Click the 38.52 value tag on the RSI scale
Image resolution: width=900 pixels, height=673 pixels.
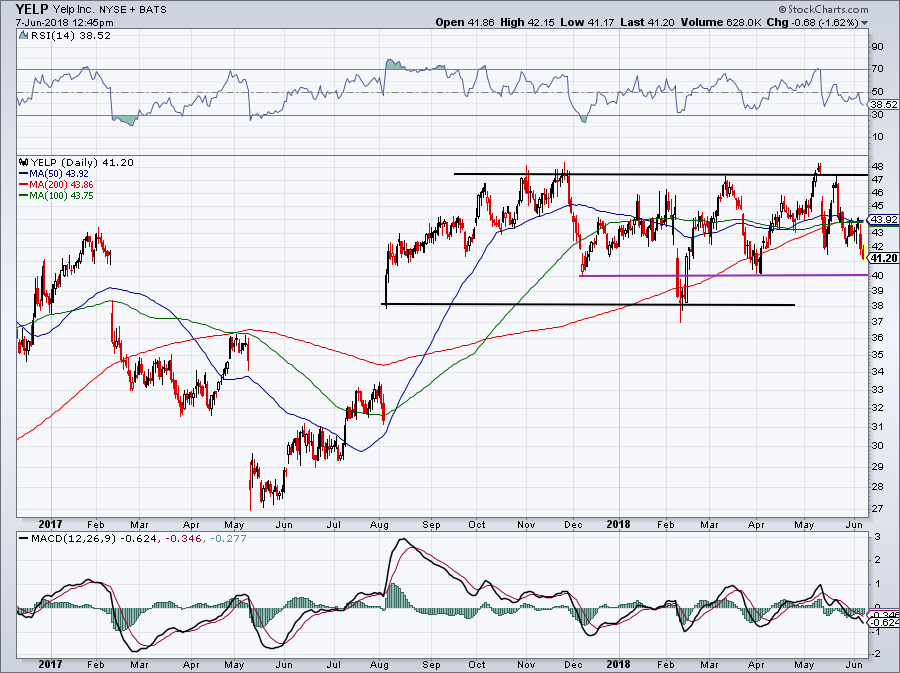[x=883, y=104]
